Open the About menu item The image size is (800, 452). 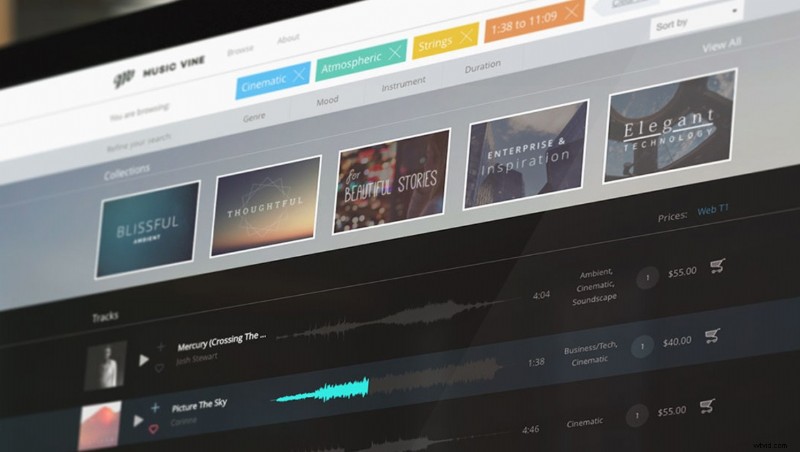288,38
